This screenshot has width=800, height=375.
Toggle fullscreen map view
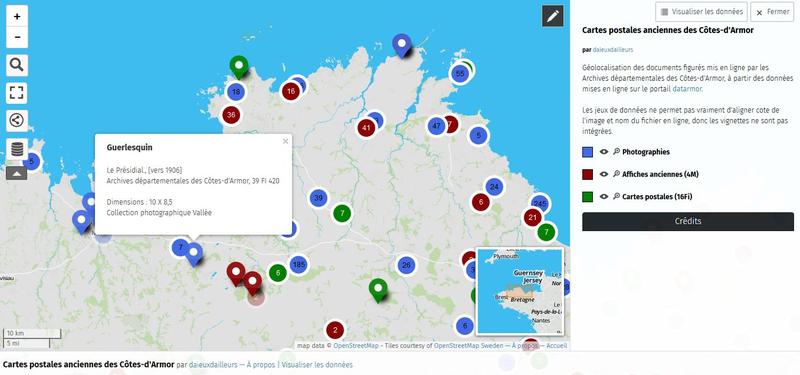click(x=17, y=93)
